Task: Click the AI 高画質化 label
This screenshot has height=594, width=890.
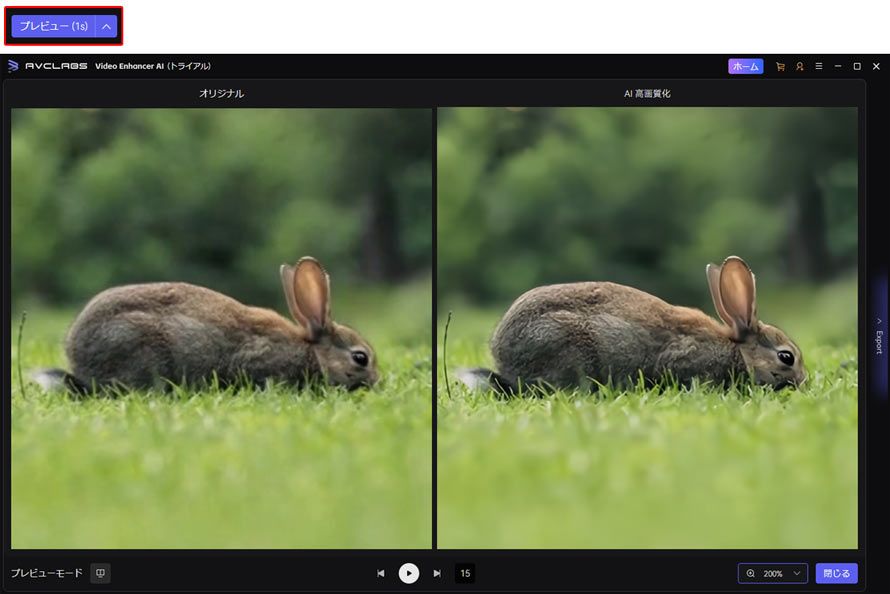Action: point(647,94)
